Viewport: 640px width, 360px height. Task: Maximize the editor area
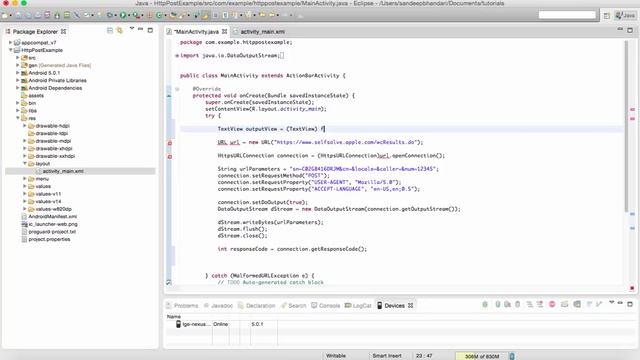[x=630, y=30]
